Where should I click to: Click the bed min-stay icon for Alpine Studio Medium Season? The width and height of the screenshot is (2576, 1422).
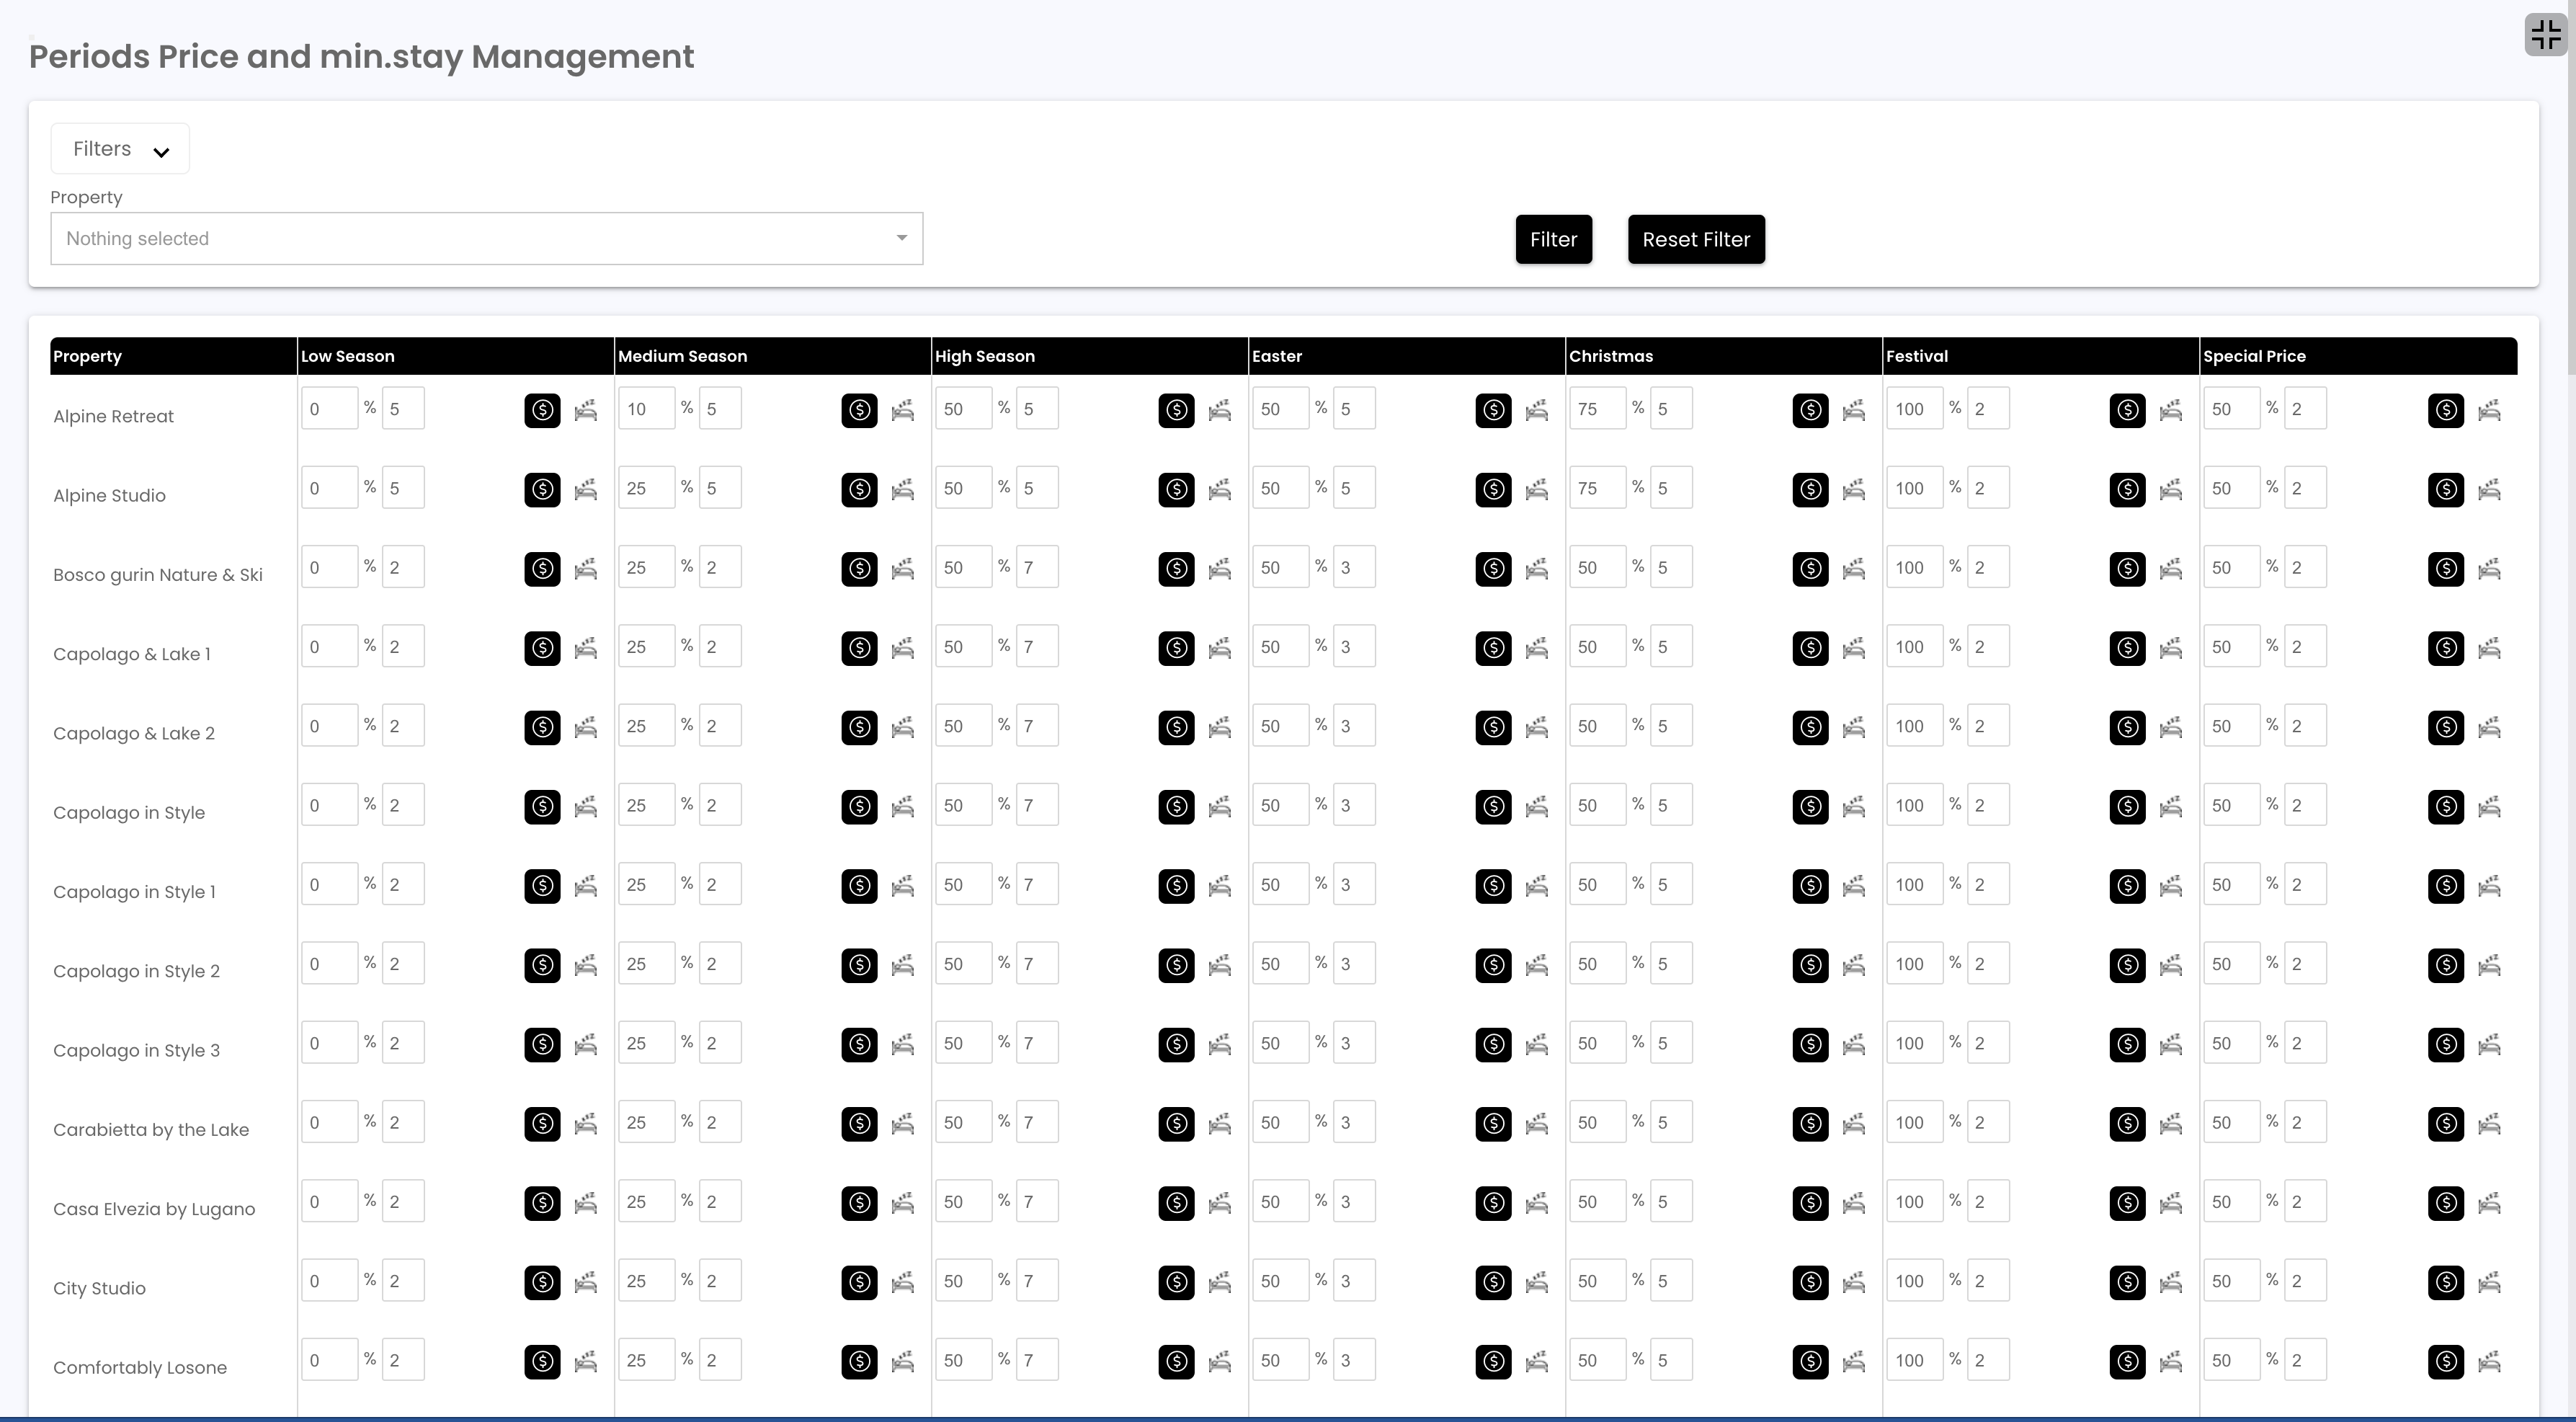pos(902,489)
